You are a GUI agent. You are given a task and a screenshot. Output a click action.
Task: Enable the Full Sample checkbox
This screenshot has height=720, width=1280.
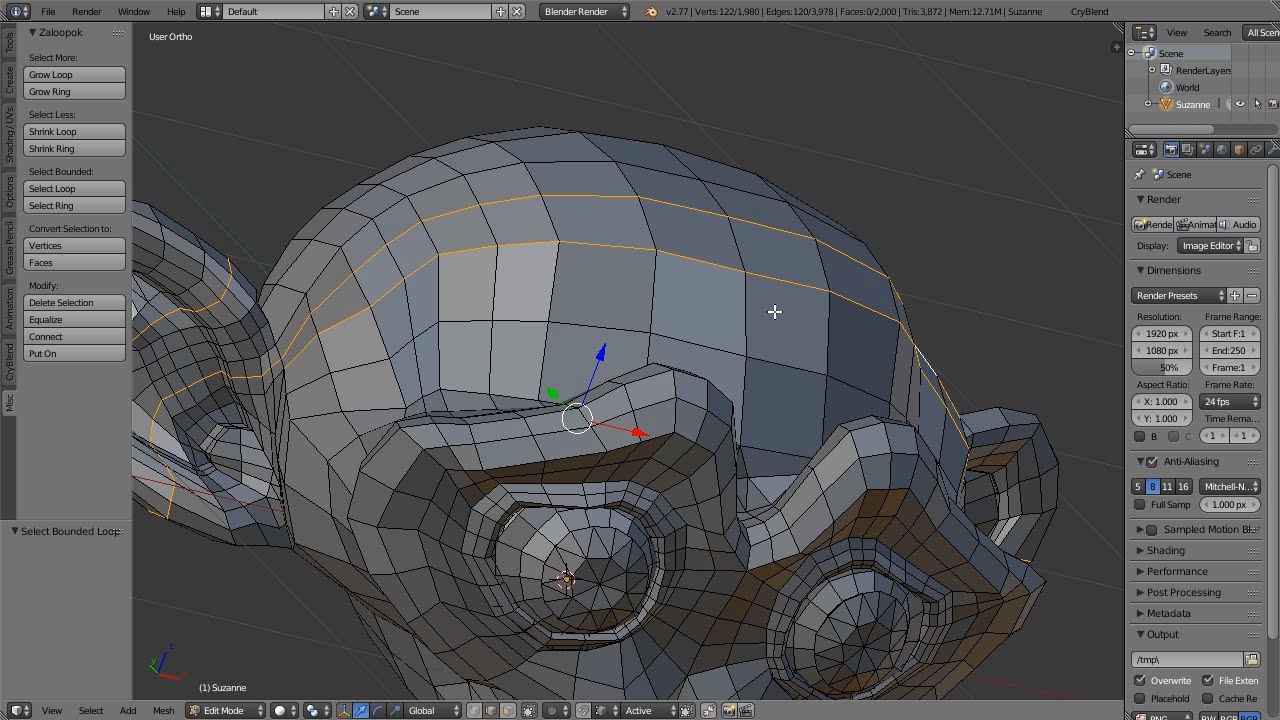[1140, 505]
